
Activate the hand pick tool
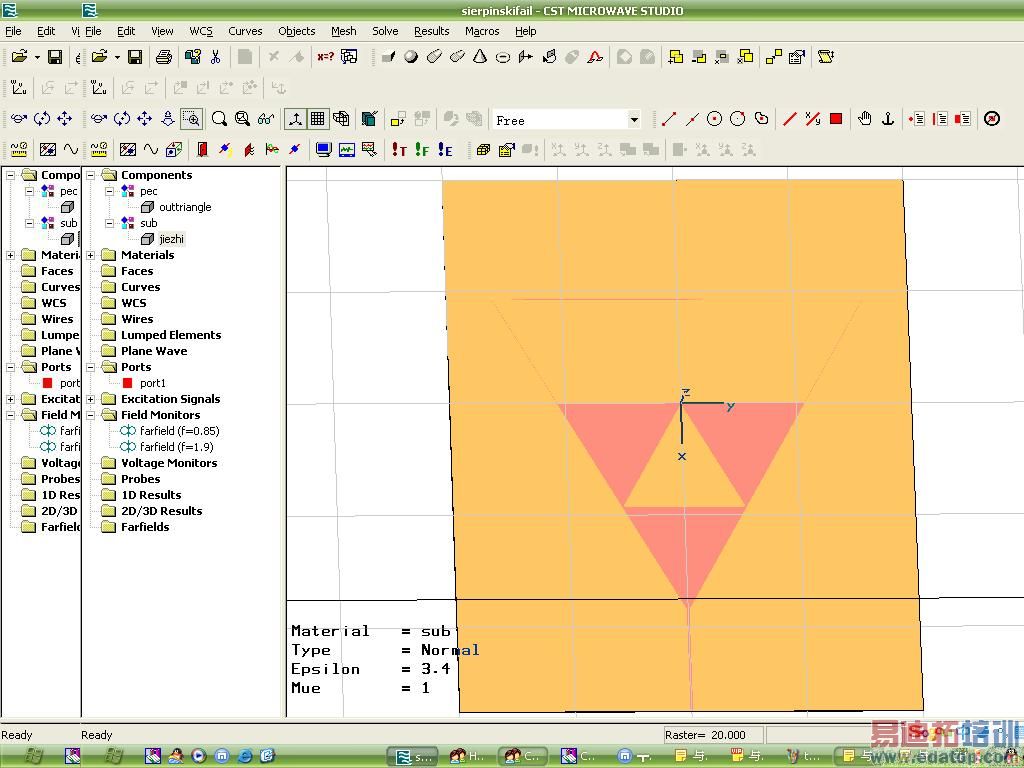864,119
